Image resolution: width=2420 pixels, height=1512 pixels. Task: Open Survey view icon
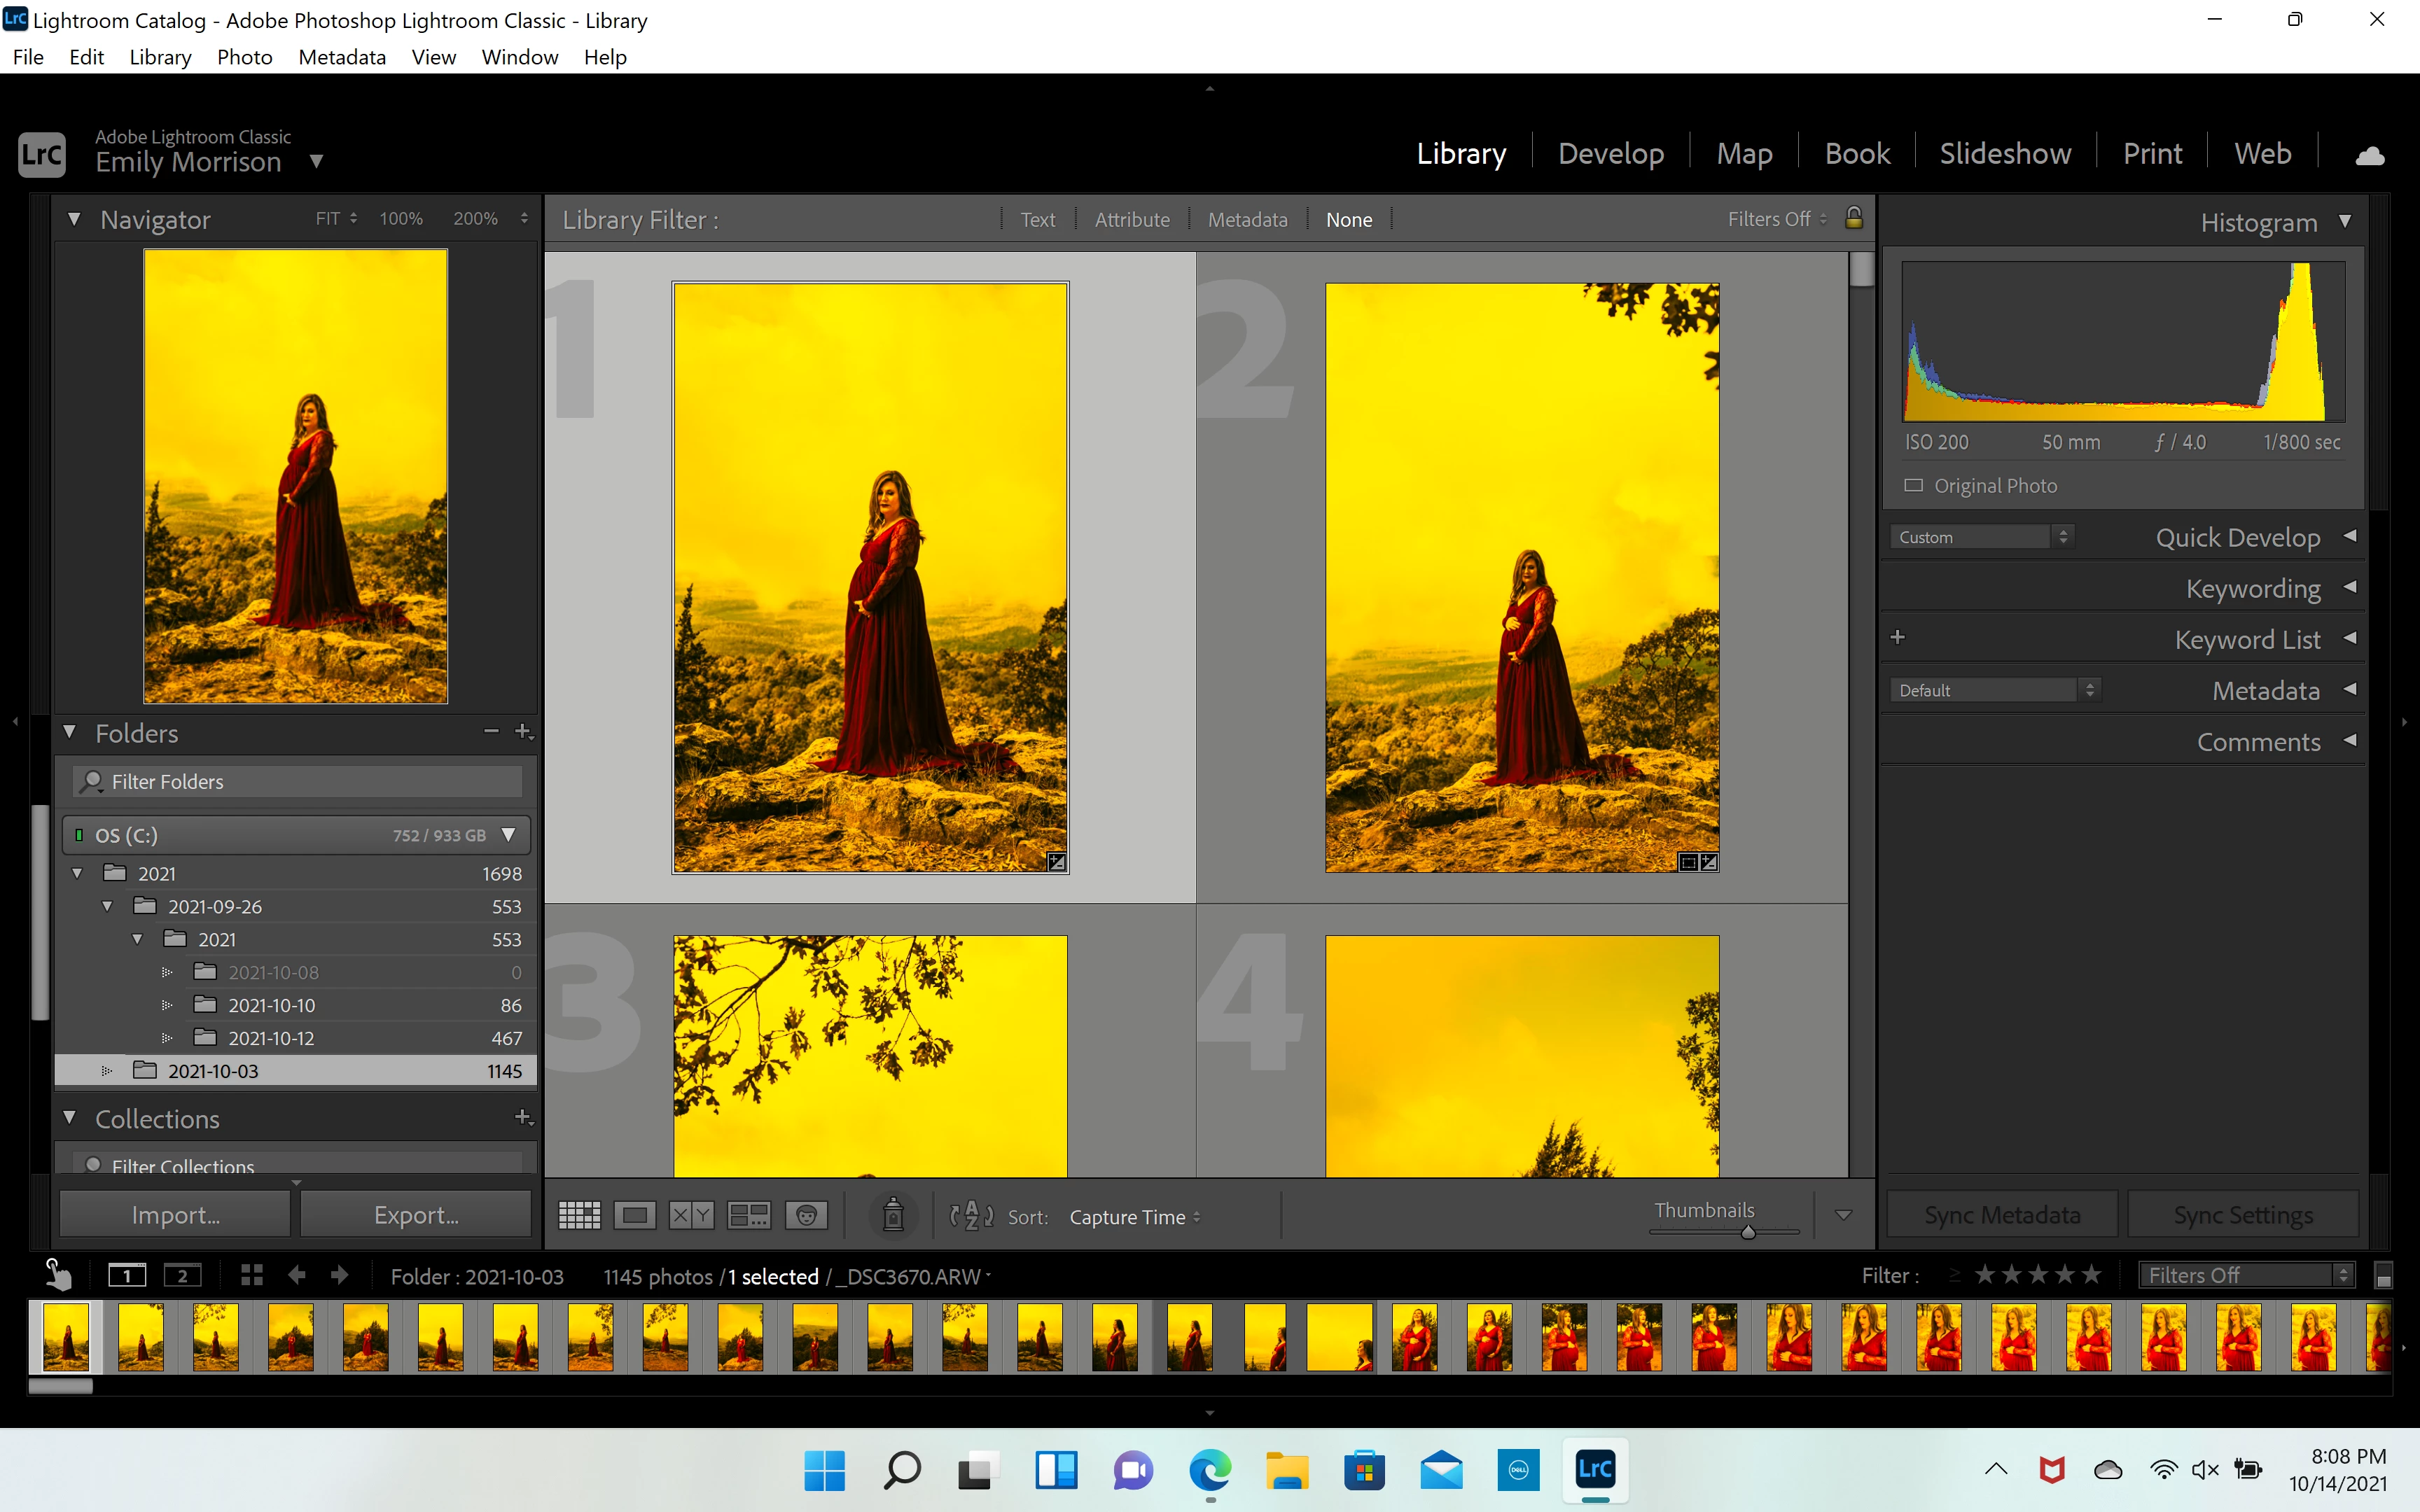pyautogui.click(x=748, y=1216)
